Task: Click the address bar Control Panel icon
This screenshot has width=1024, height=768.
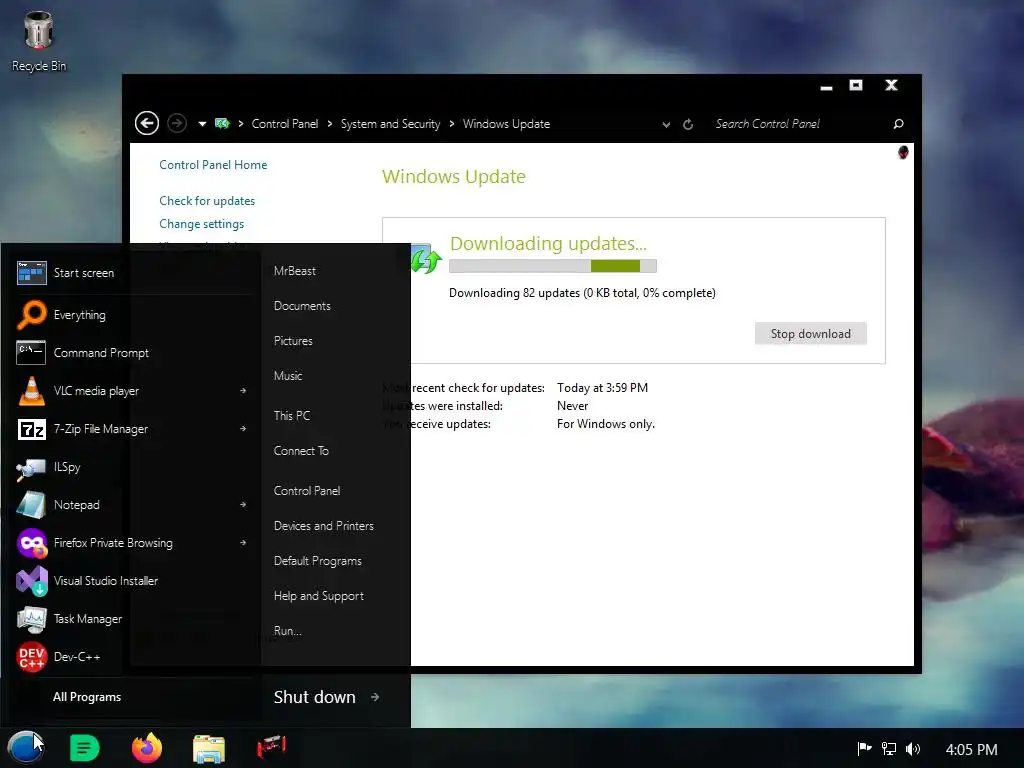Action: 222,123
